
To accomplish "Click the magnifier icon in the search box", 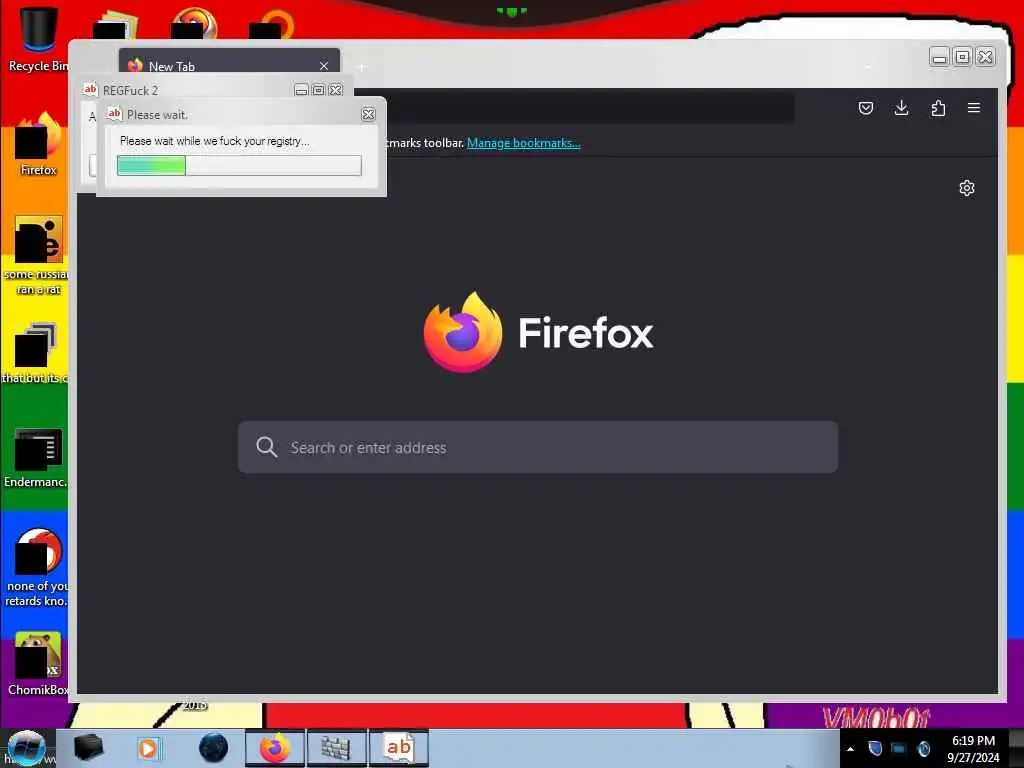I will (x=266, y=447).
